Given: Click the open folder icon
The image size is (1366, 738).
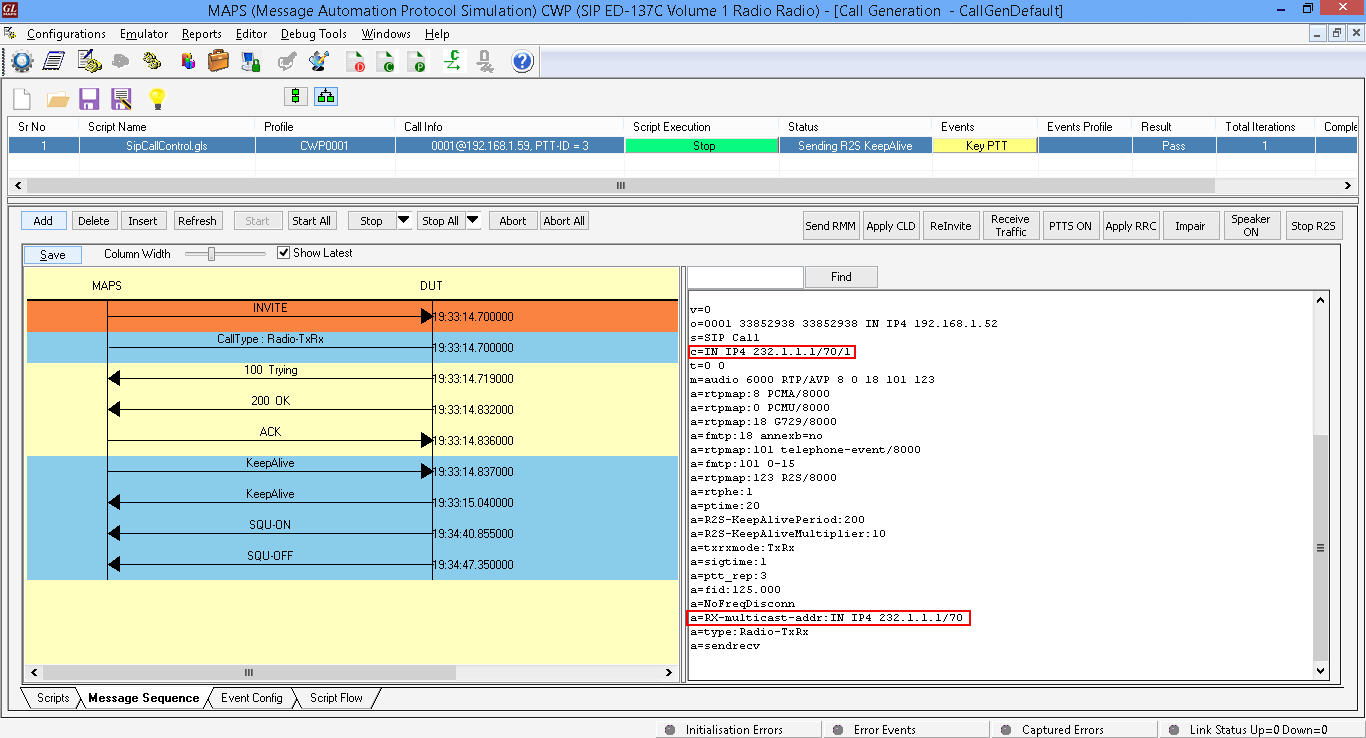Looking at the screenshot, I should point(58,99).
